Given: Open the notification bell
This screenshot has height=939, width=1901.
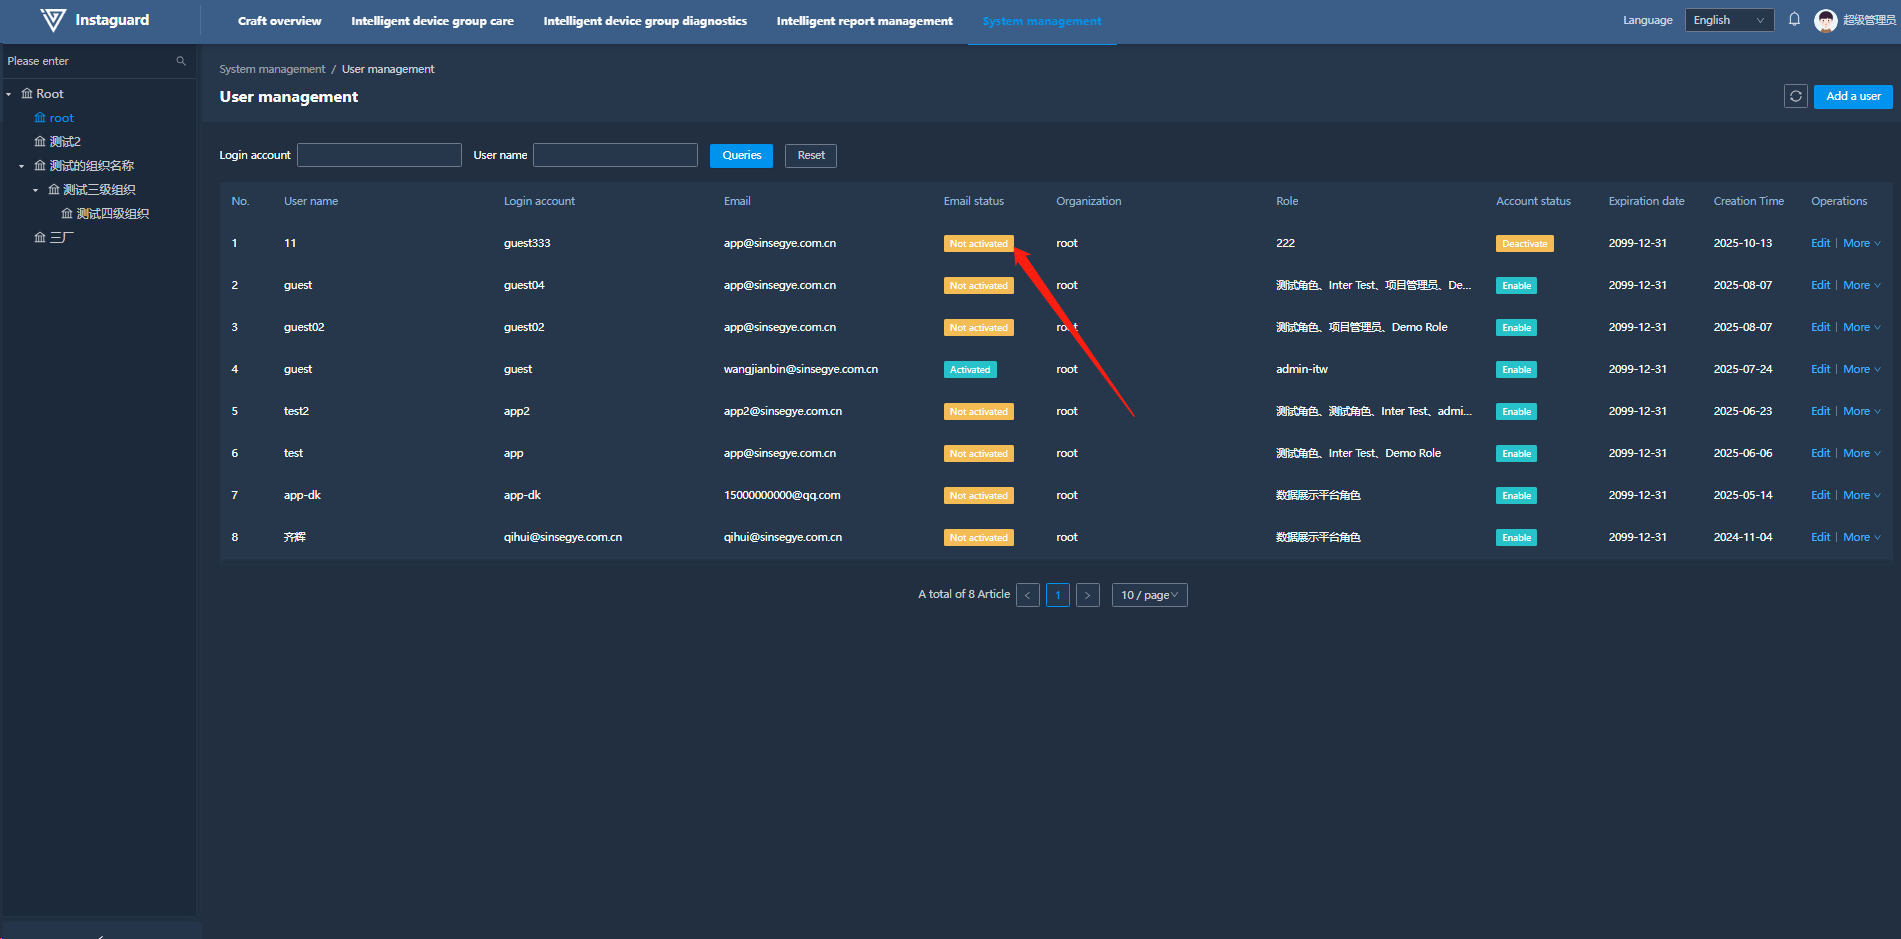Looking at the screenshot, I should click(x=1794, y=20).
